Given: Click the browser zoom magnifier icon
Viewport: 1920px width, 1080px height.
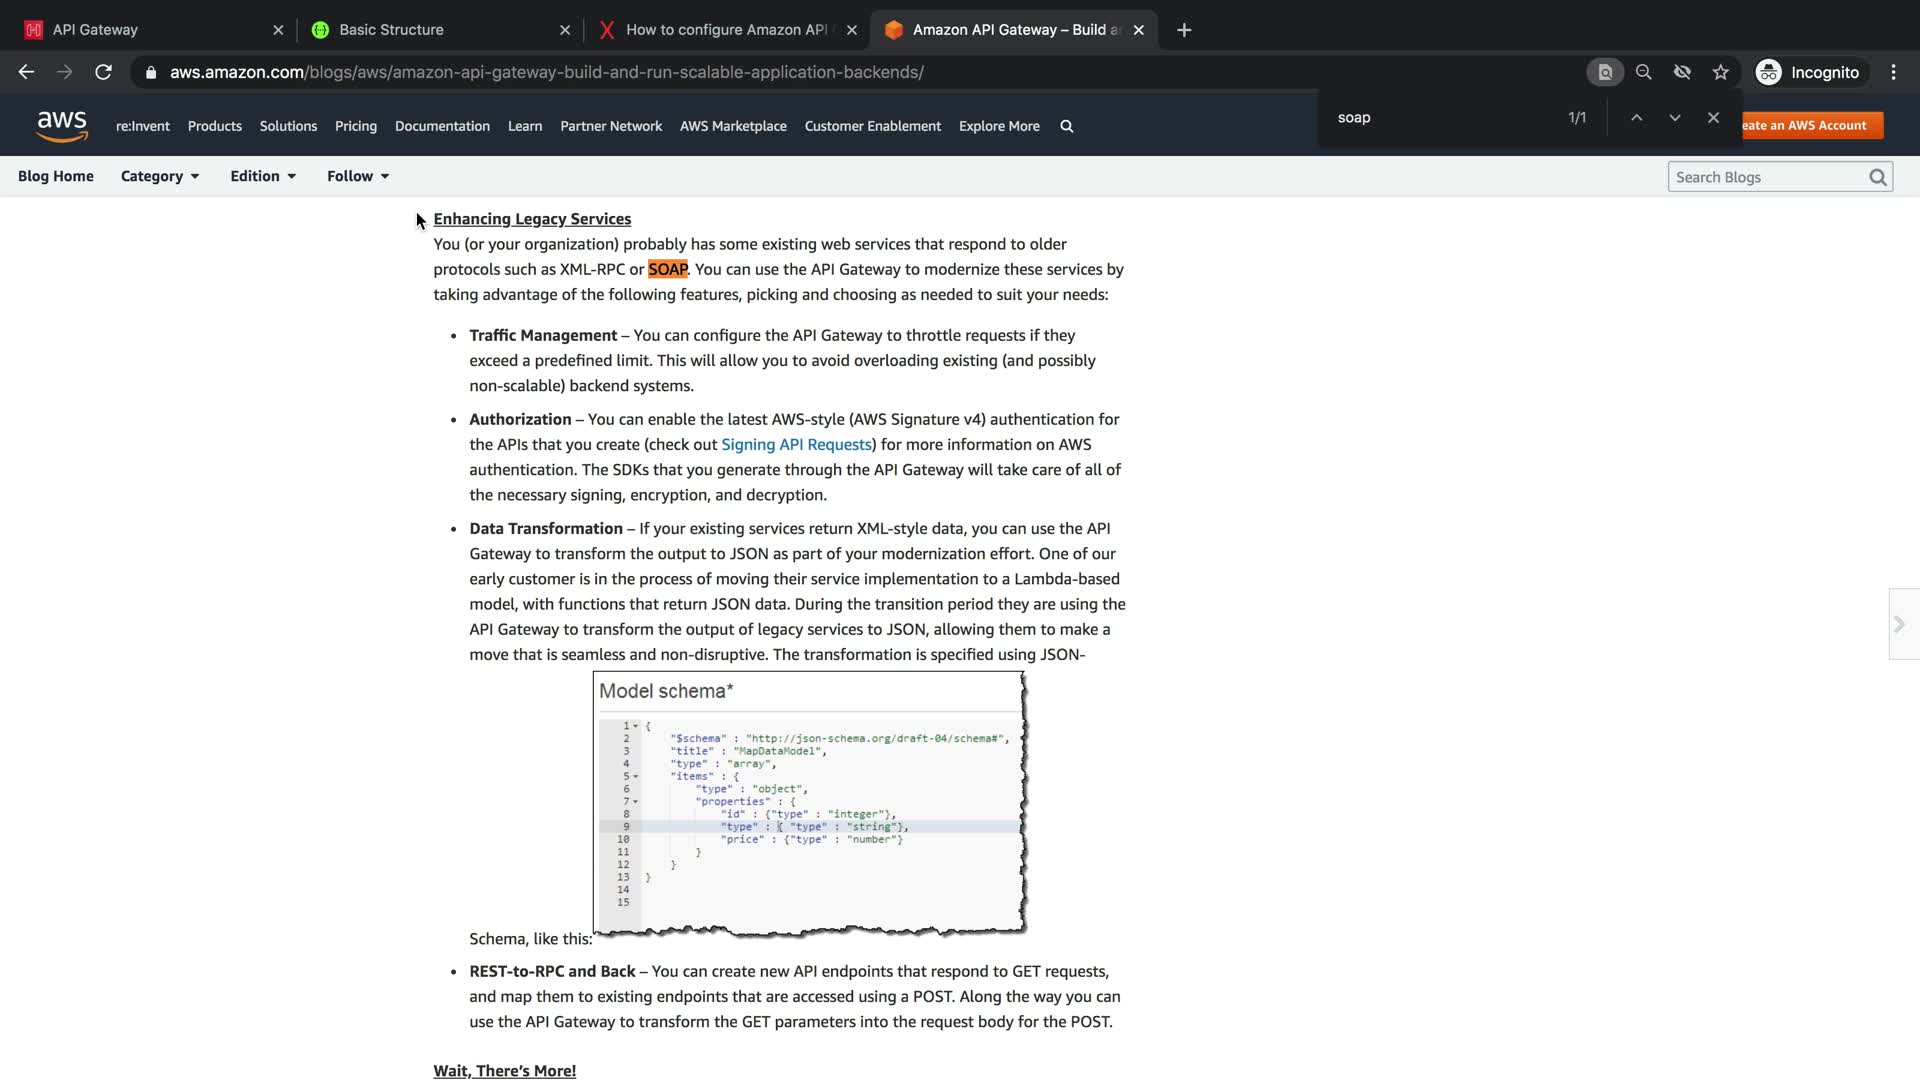Looking at the screenshot, I should tap(1643, 72).
